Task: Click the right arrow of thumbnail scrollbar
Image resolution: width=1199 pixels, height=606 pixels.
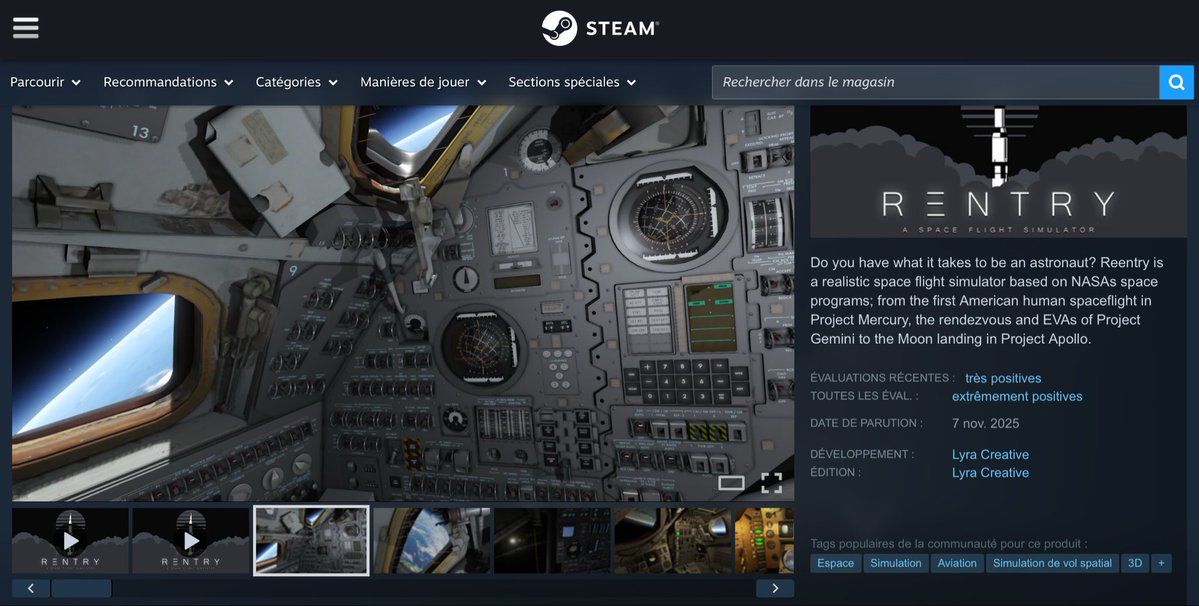Action: pos(775,588)
